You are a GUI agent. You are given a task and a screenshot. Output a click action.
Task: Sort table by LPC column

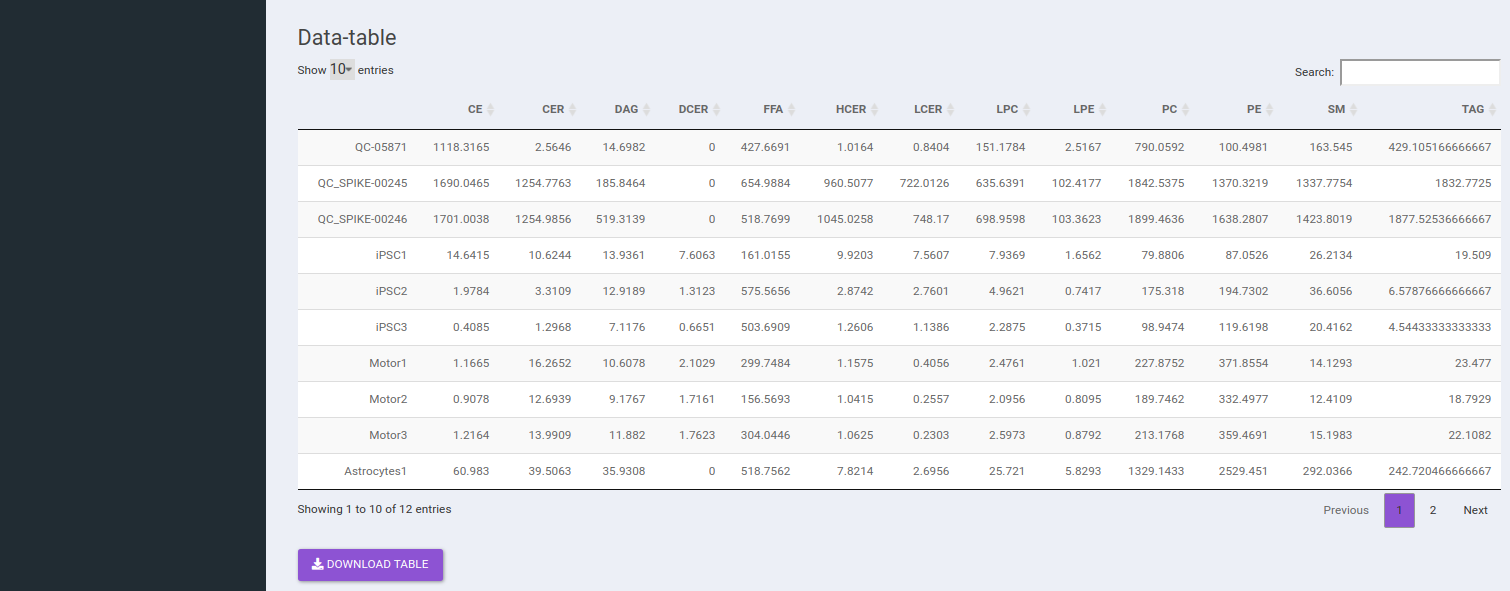tap(1012, 109)
